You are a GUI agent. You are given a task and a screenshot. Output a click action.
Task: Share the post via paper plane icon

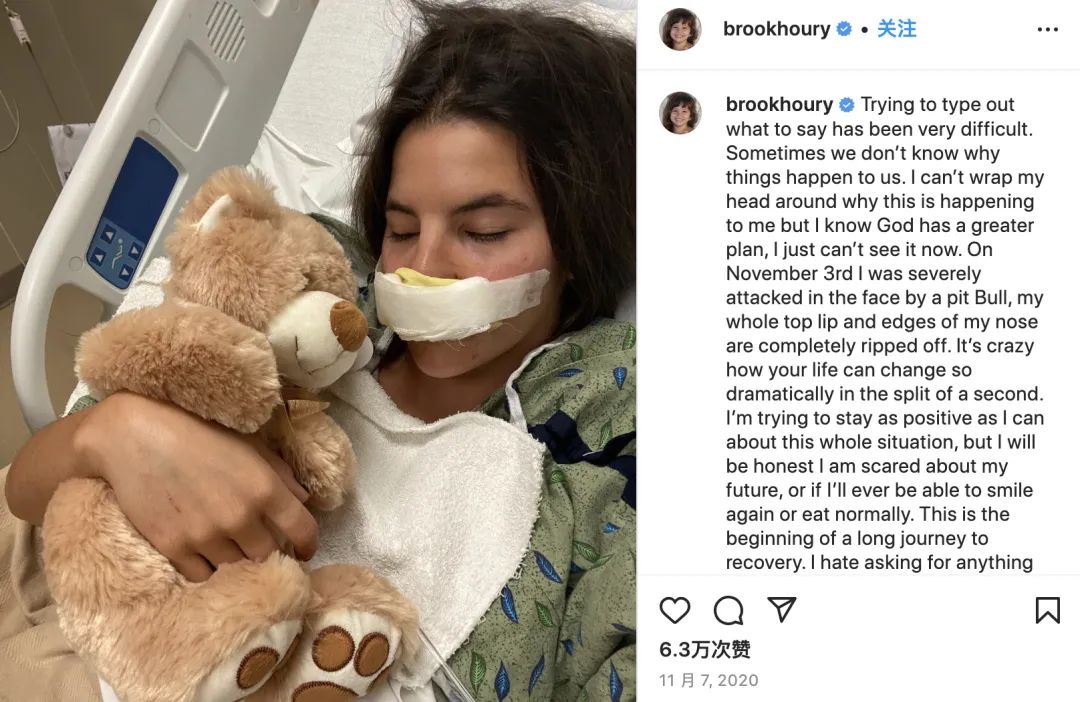coord(782,610)
